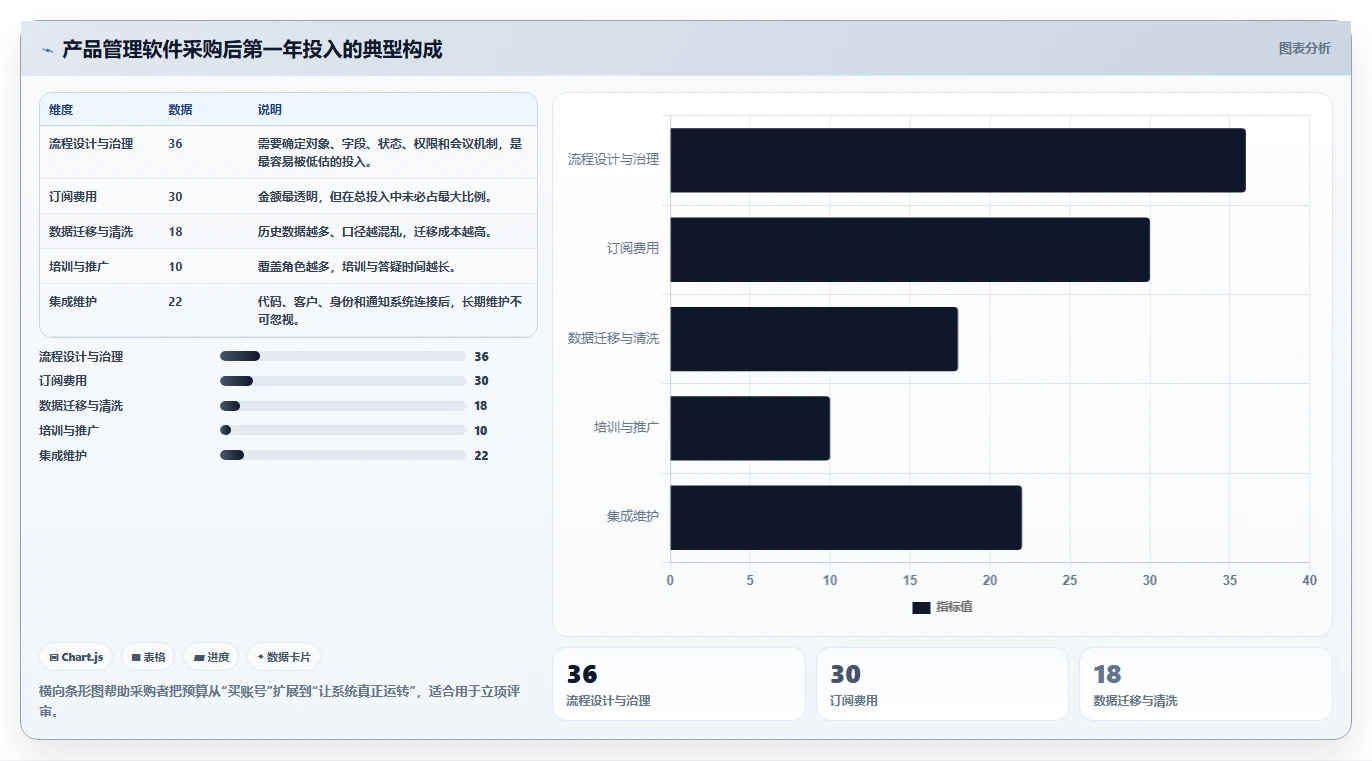Select the 表格 tag chip
The image size is (1372, 761).
pyautogui.click(x=148, y=657)
